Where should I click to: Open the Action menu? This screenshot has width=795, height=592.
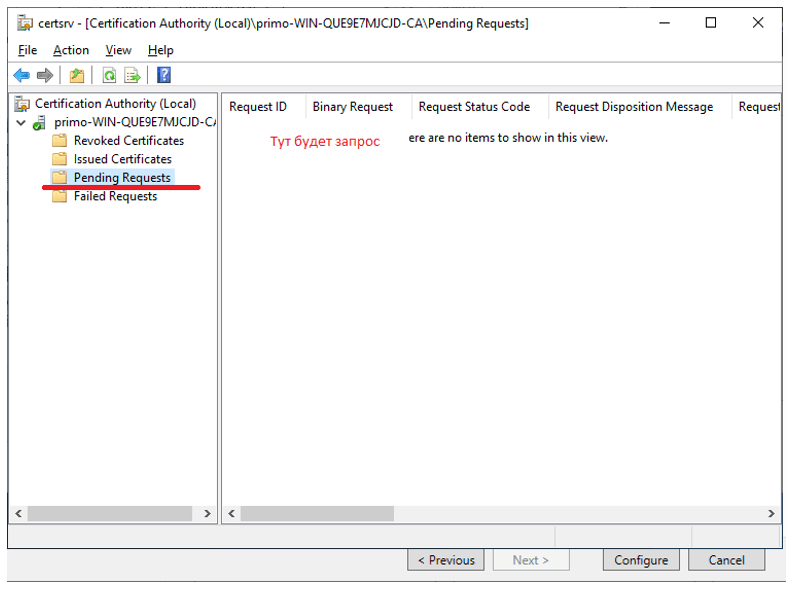pyautogui.click(x=71, y=50)
